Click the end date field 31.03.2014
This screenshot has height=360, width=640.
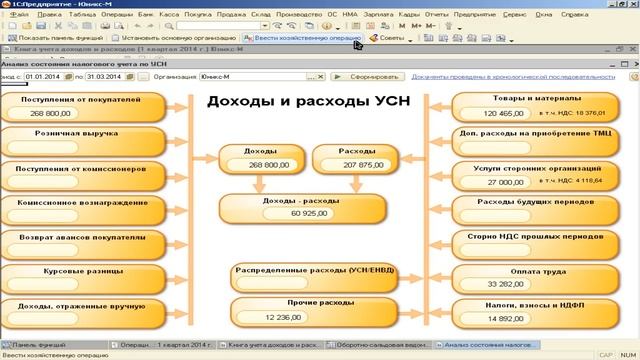point(105,77)
